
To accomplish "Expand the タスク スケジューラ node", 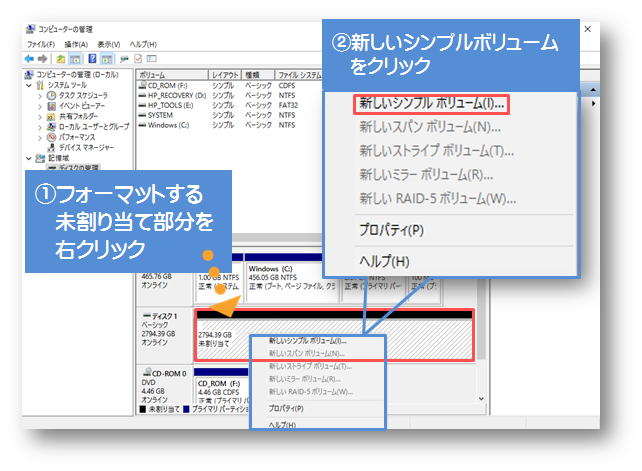I will coord(40,96).
